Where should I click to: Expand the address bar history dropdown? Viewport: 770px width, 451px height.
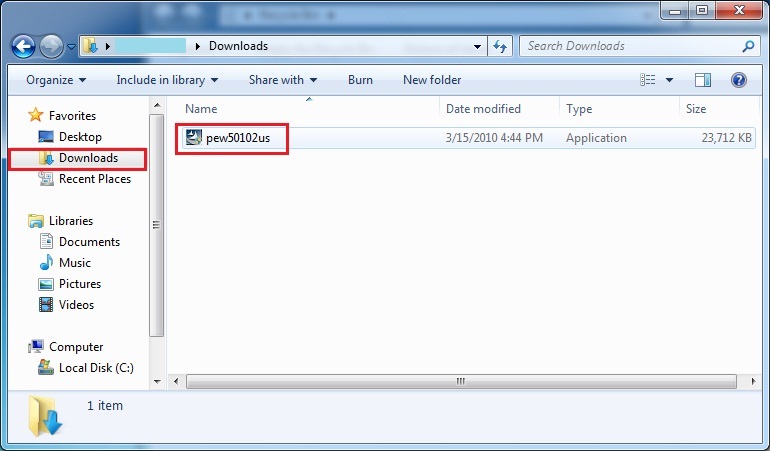pos(475,46)
